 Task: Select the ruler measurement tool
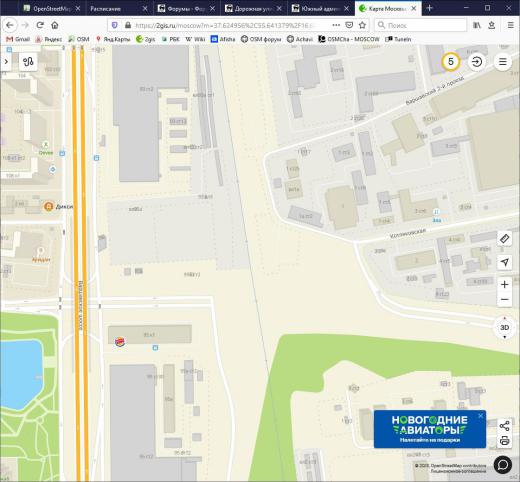click(x=505, y=238)
